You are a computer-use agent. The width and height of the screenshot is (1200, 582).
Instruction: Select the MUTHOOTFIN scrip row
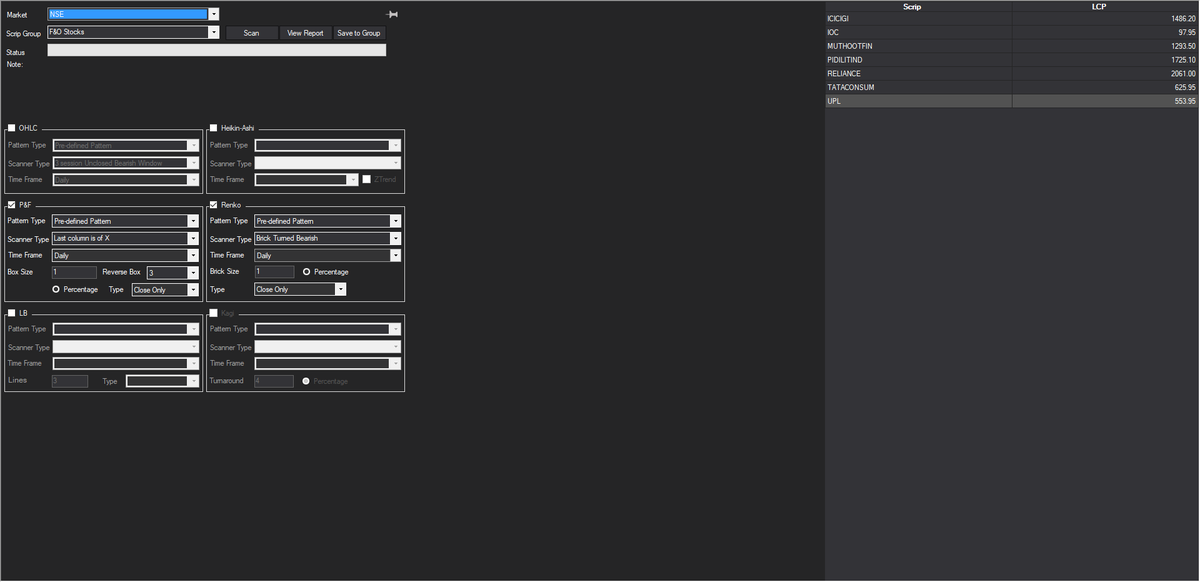1012,46
